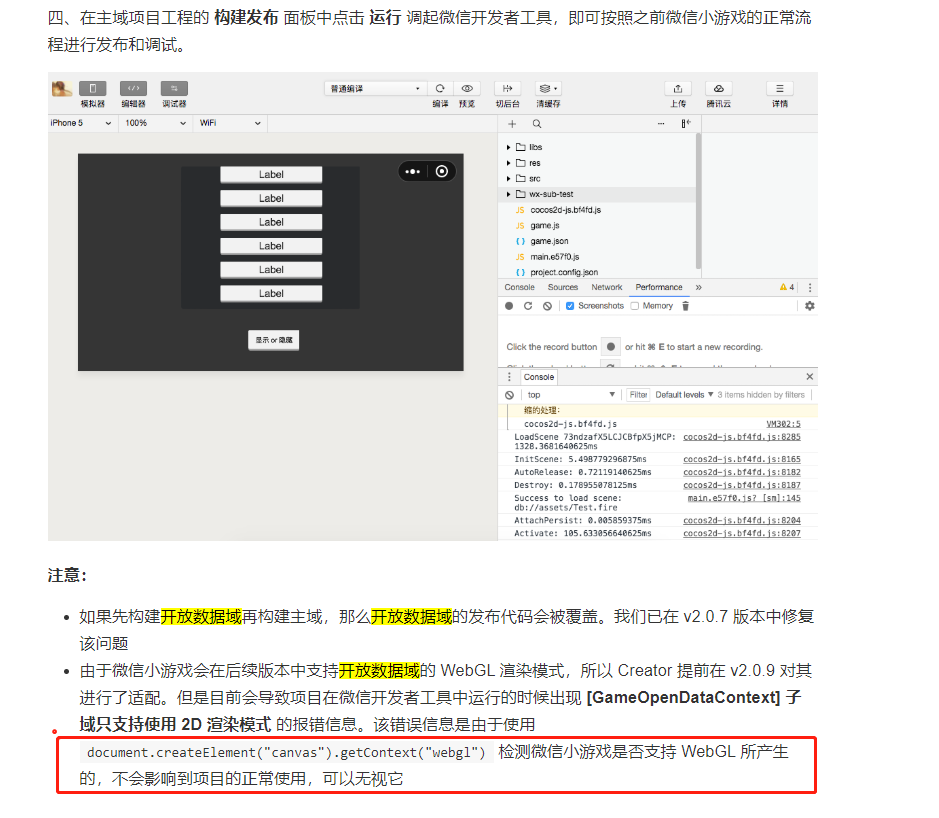Click the reload and record icon
This screenshot has height=818, width=939.
[x=528, y=306]
